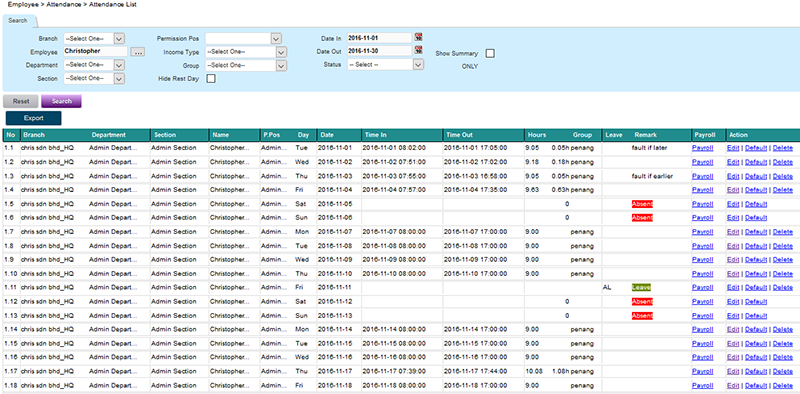The width and height of the screenshot is (800, 394).
Task: Click Date cell 2016-11-09
Action: coord(335,259)
